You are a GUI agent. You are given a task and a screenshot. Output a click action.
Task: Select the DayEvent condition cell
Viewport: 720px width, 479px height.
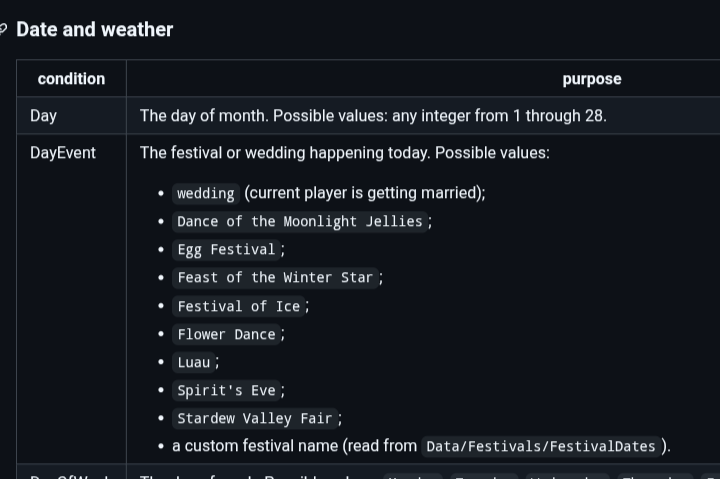coord(63,153)
